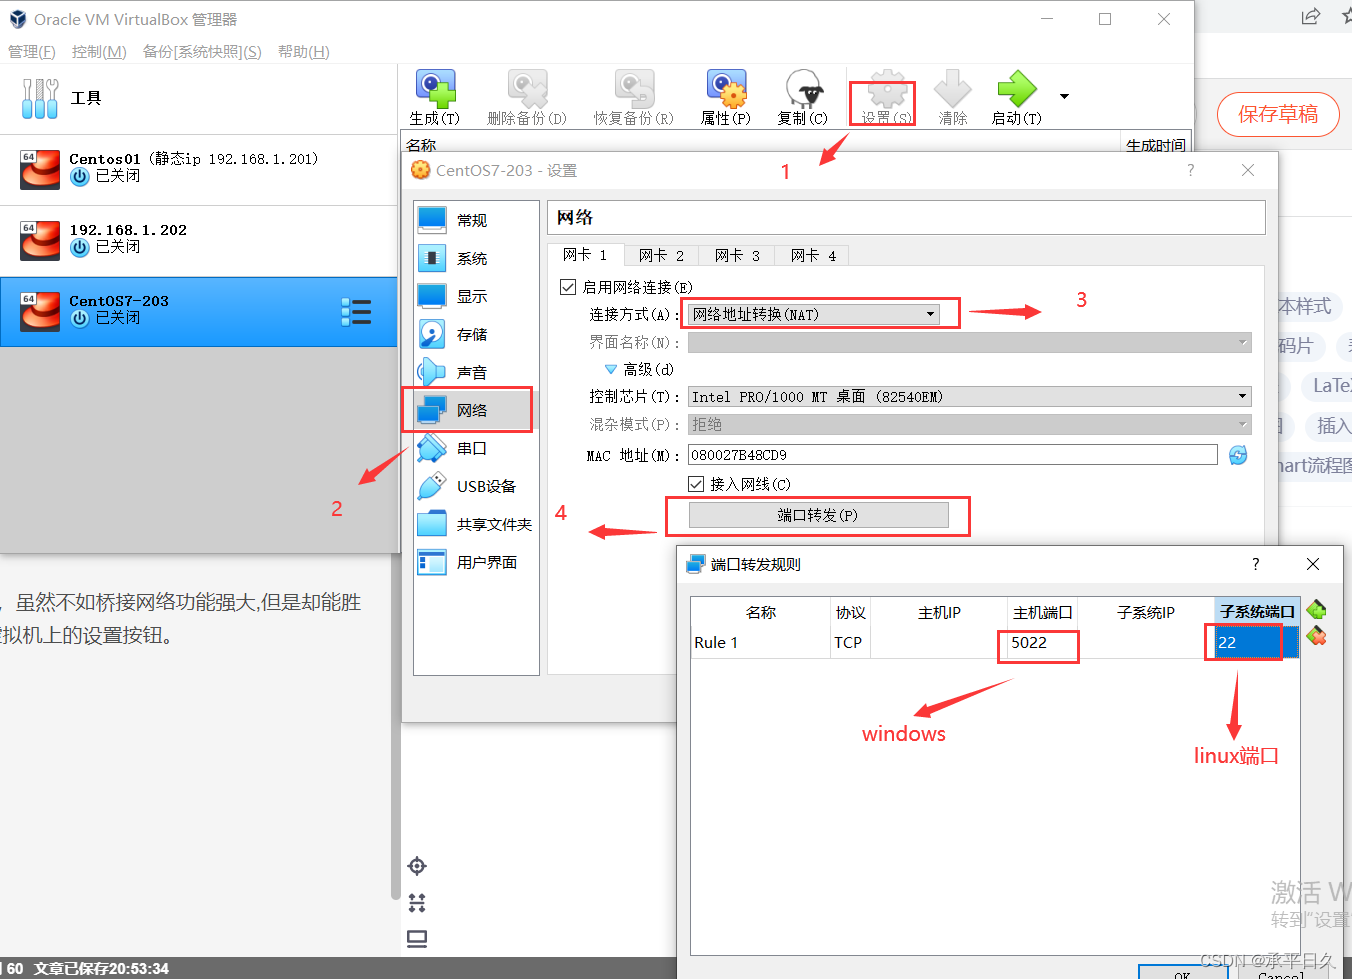The width and height of the screenshot is (1352, 979).
Task: Open the 帮助(H) menu
Action: click(x=304, y=52)
